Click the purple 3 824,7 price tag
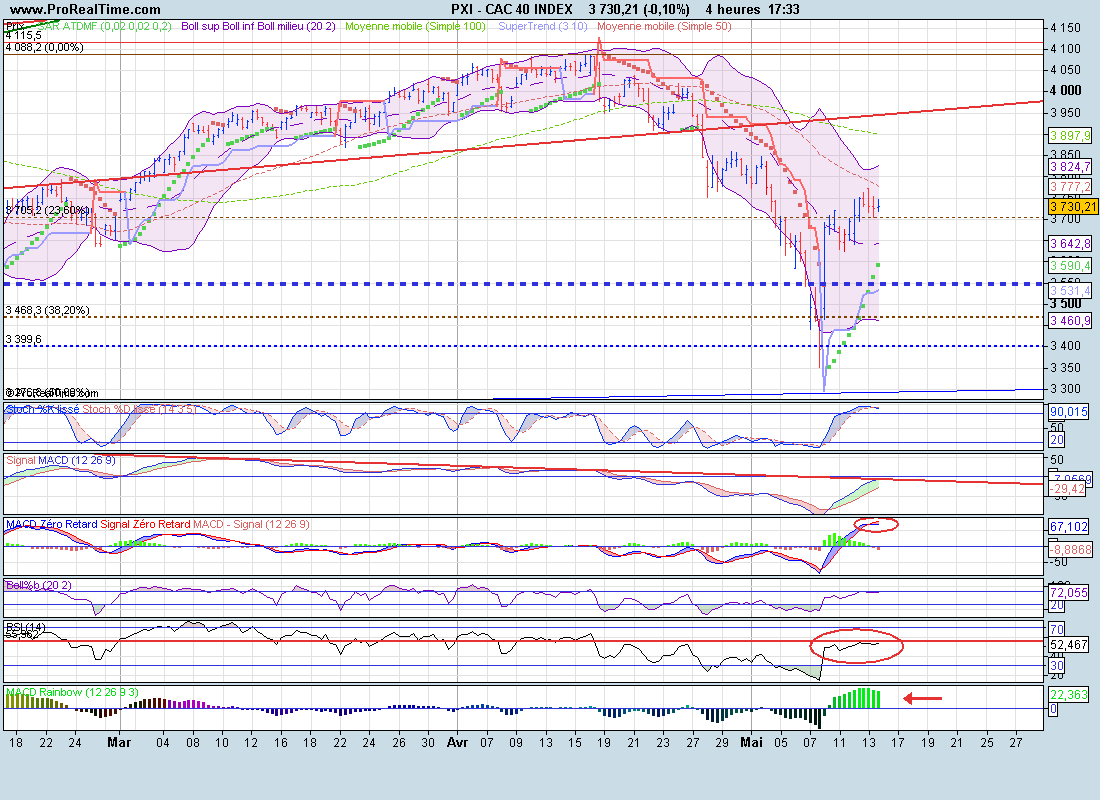Screen dimensions: 1100x800 1071,167
